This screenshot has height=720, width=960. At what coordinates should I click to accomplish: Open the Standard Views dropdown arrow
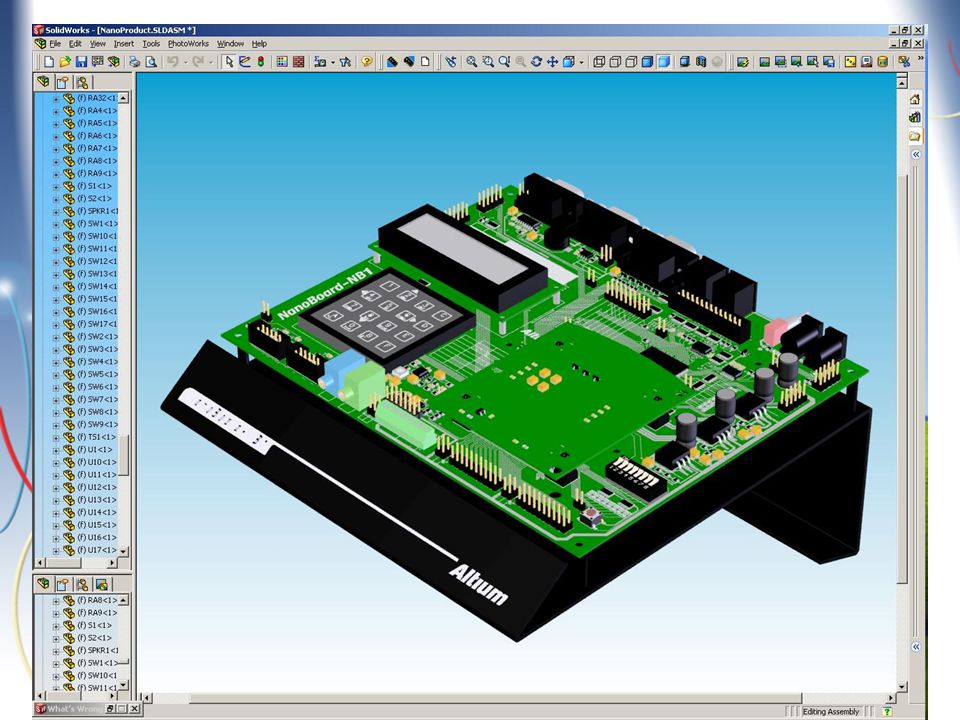pos(581,62)
